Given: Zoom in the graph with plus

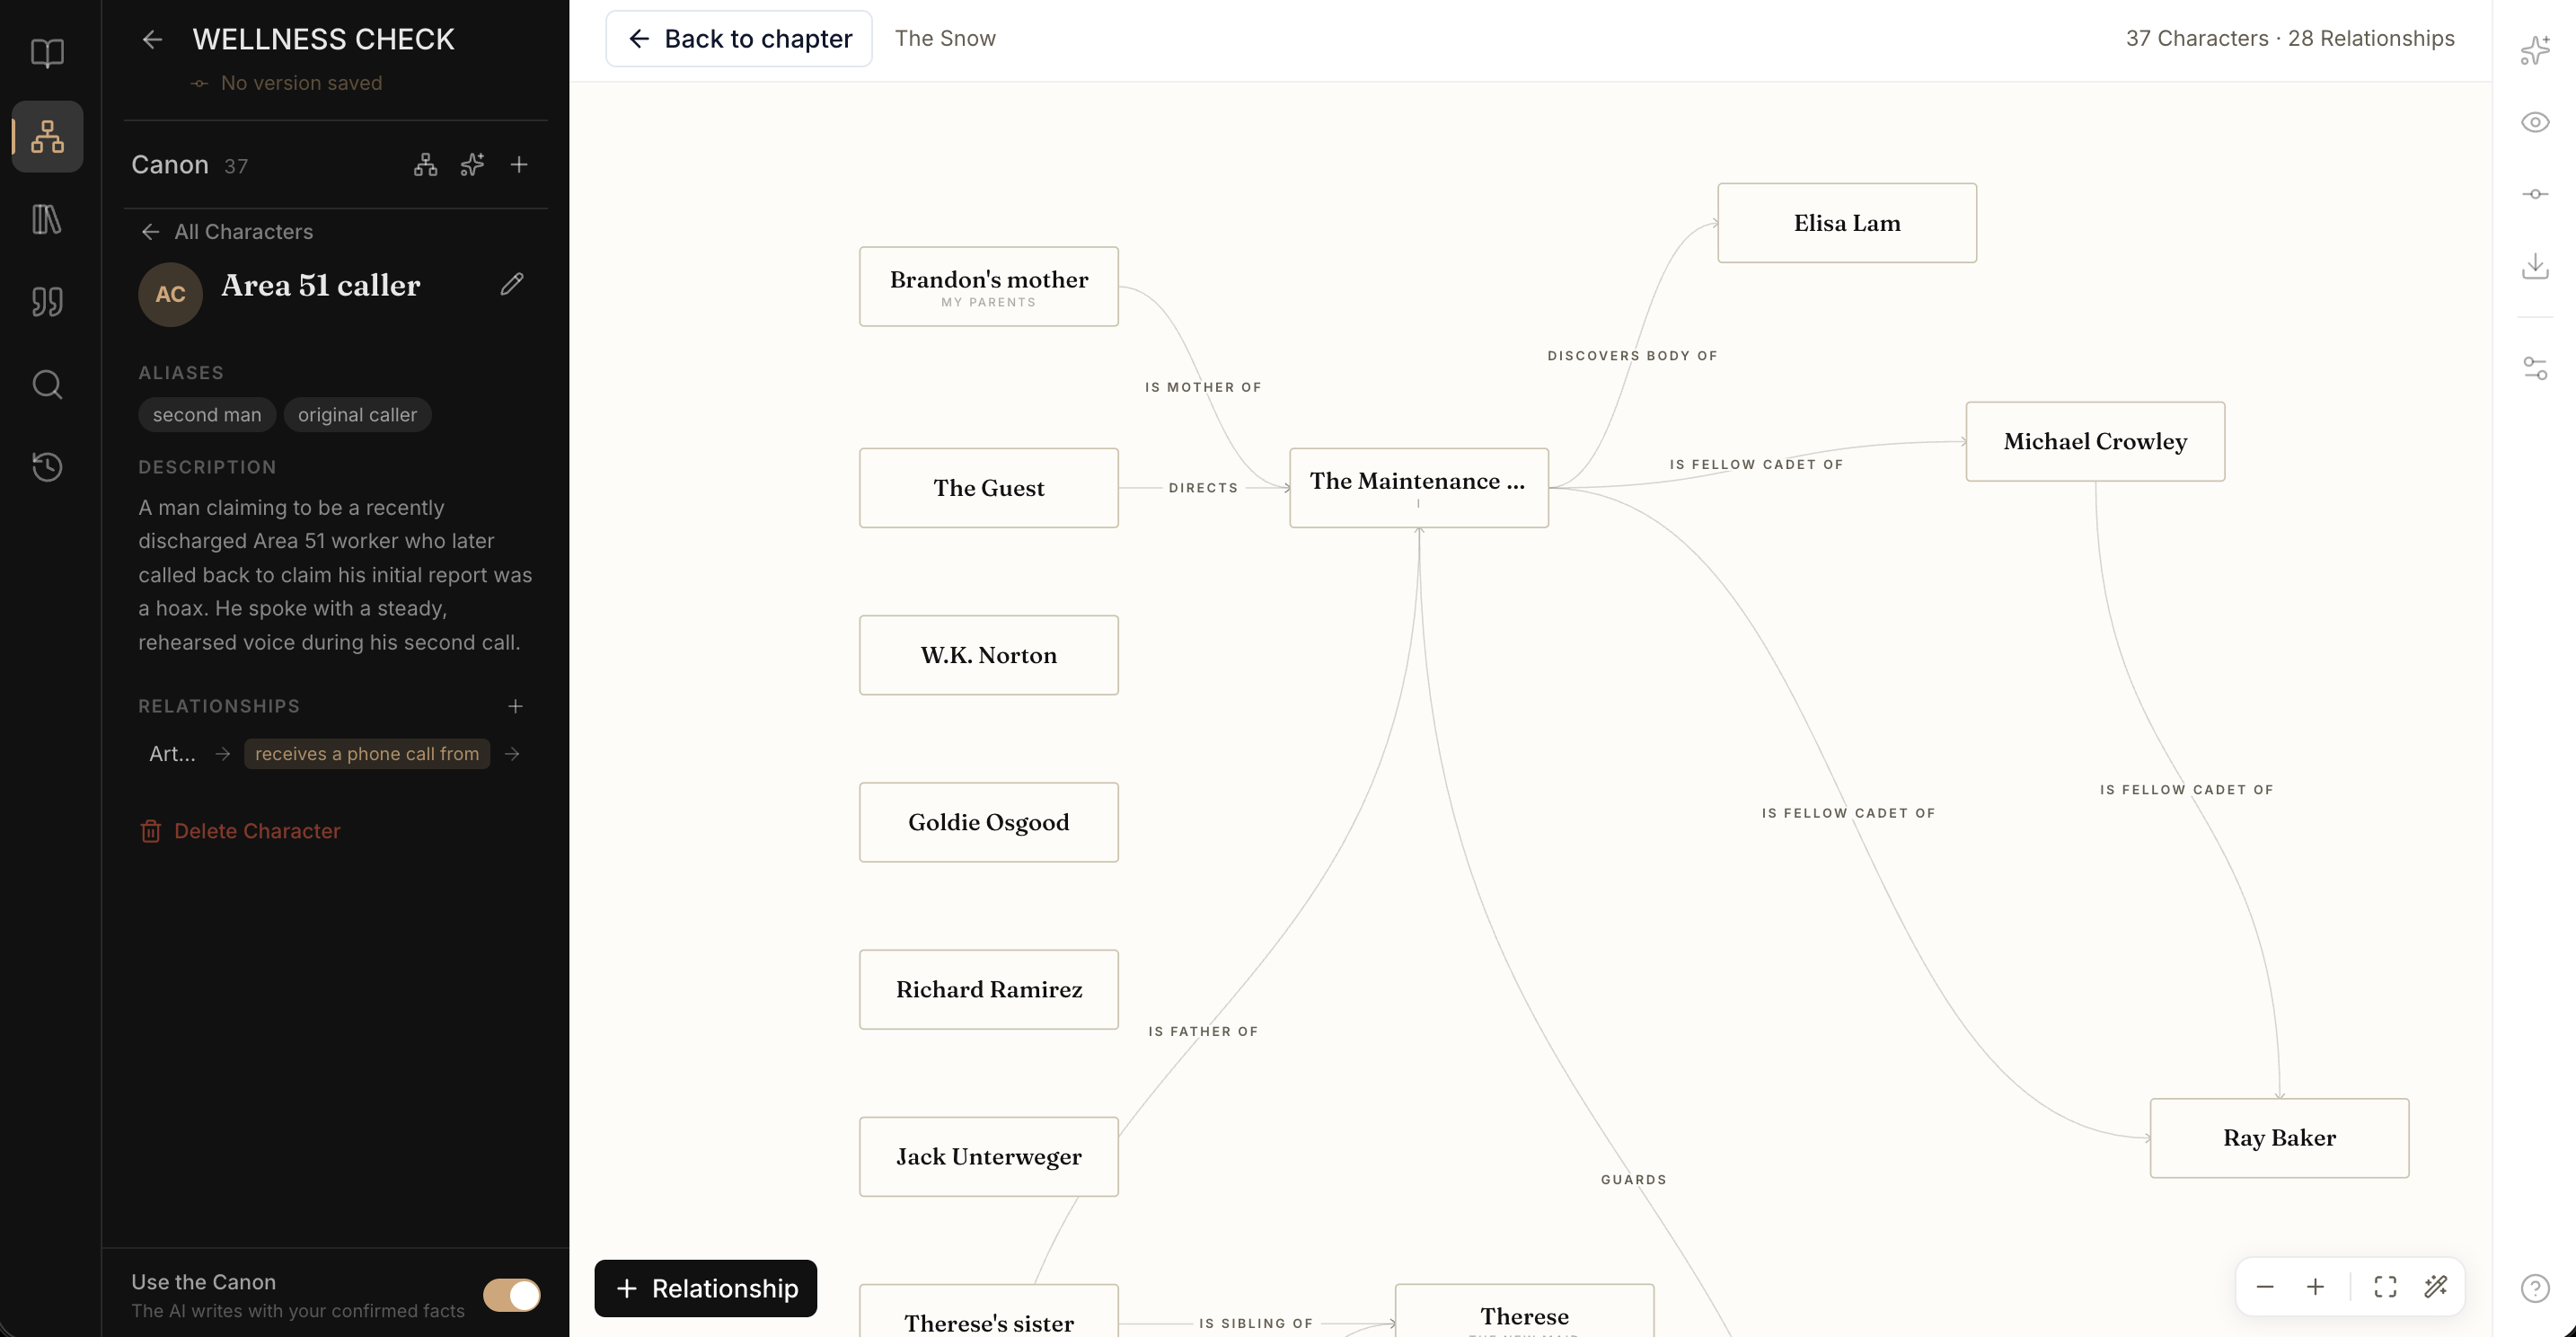Looking at the screenshot, I should point(2315,1287).
